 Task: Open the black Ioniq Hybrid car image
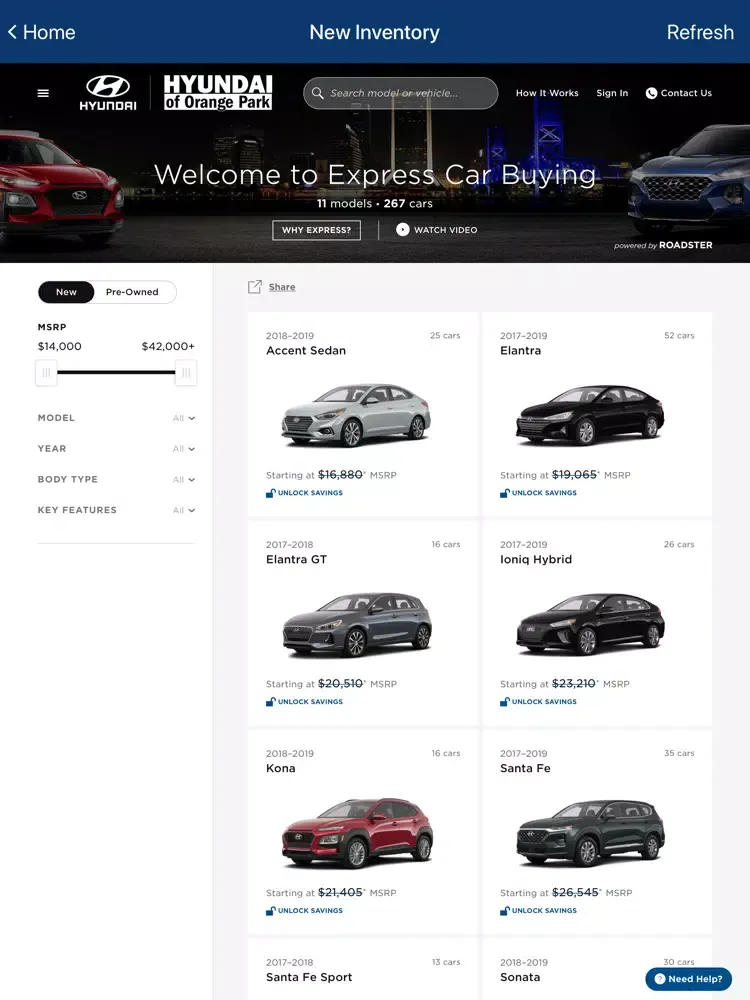(x=590, y=624)
